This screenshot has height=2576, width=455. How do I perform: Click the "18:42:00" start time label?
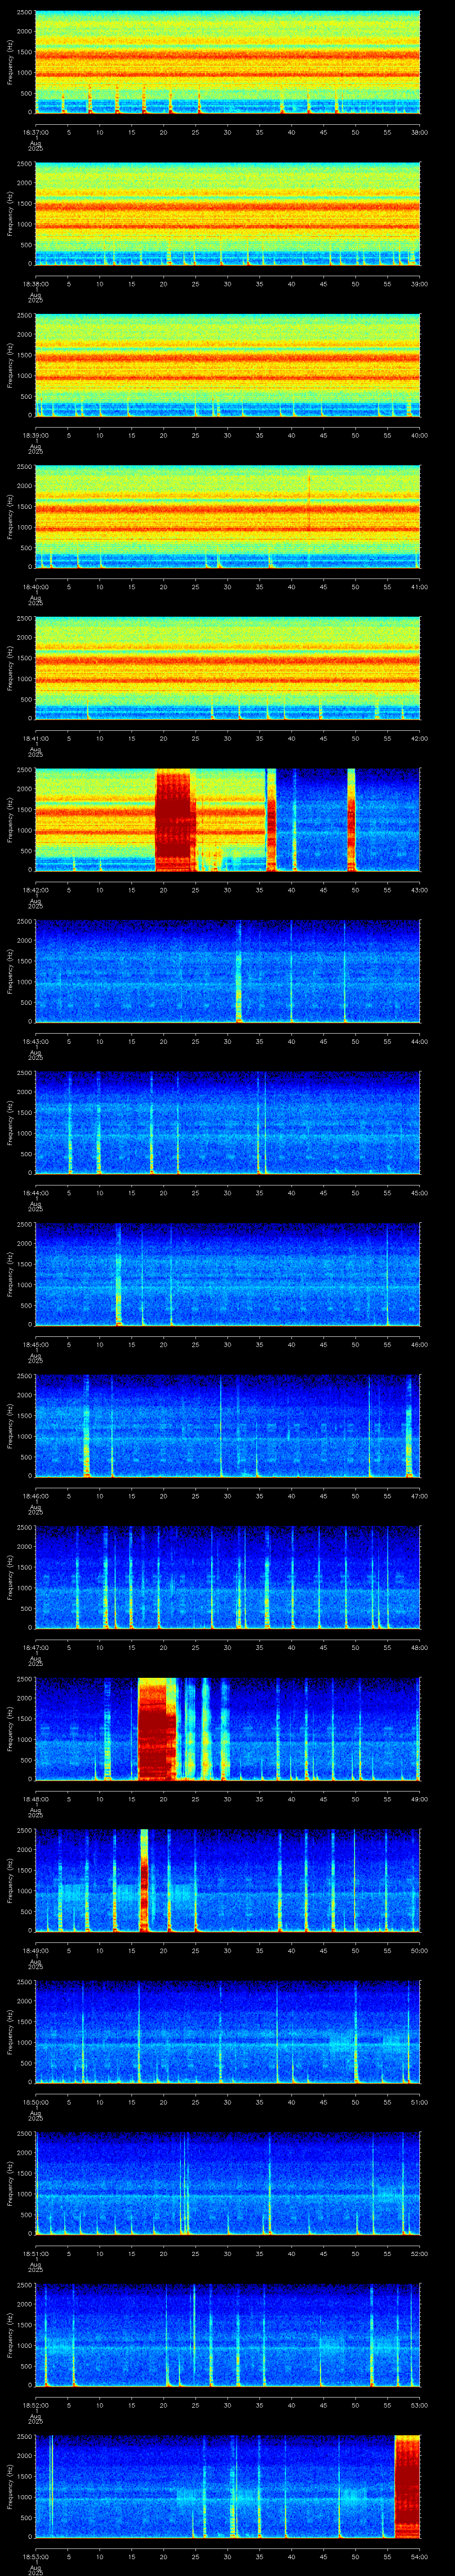click(35, 890)
